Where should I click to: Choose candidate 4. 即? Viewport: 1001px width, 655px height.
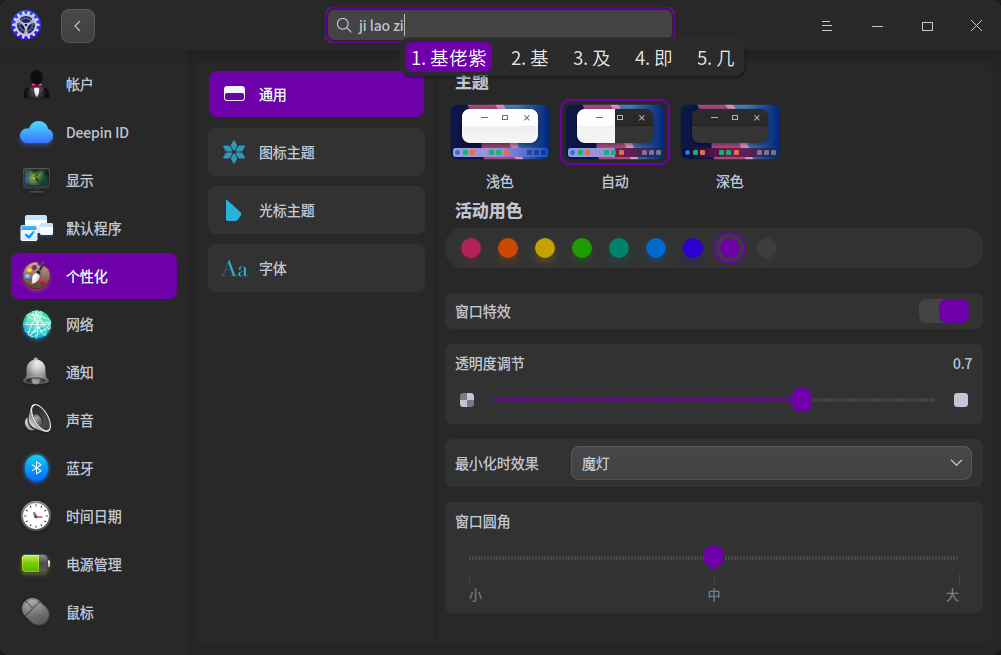click(x=653, y=58)
